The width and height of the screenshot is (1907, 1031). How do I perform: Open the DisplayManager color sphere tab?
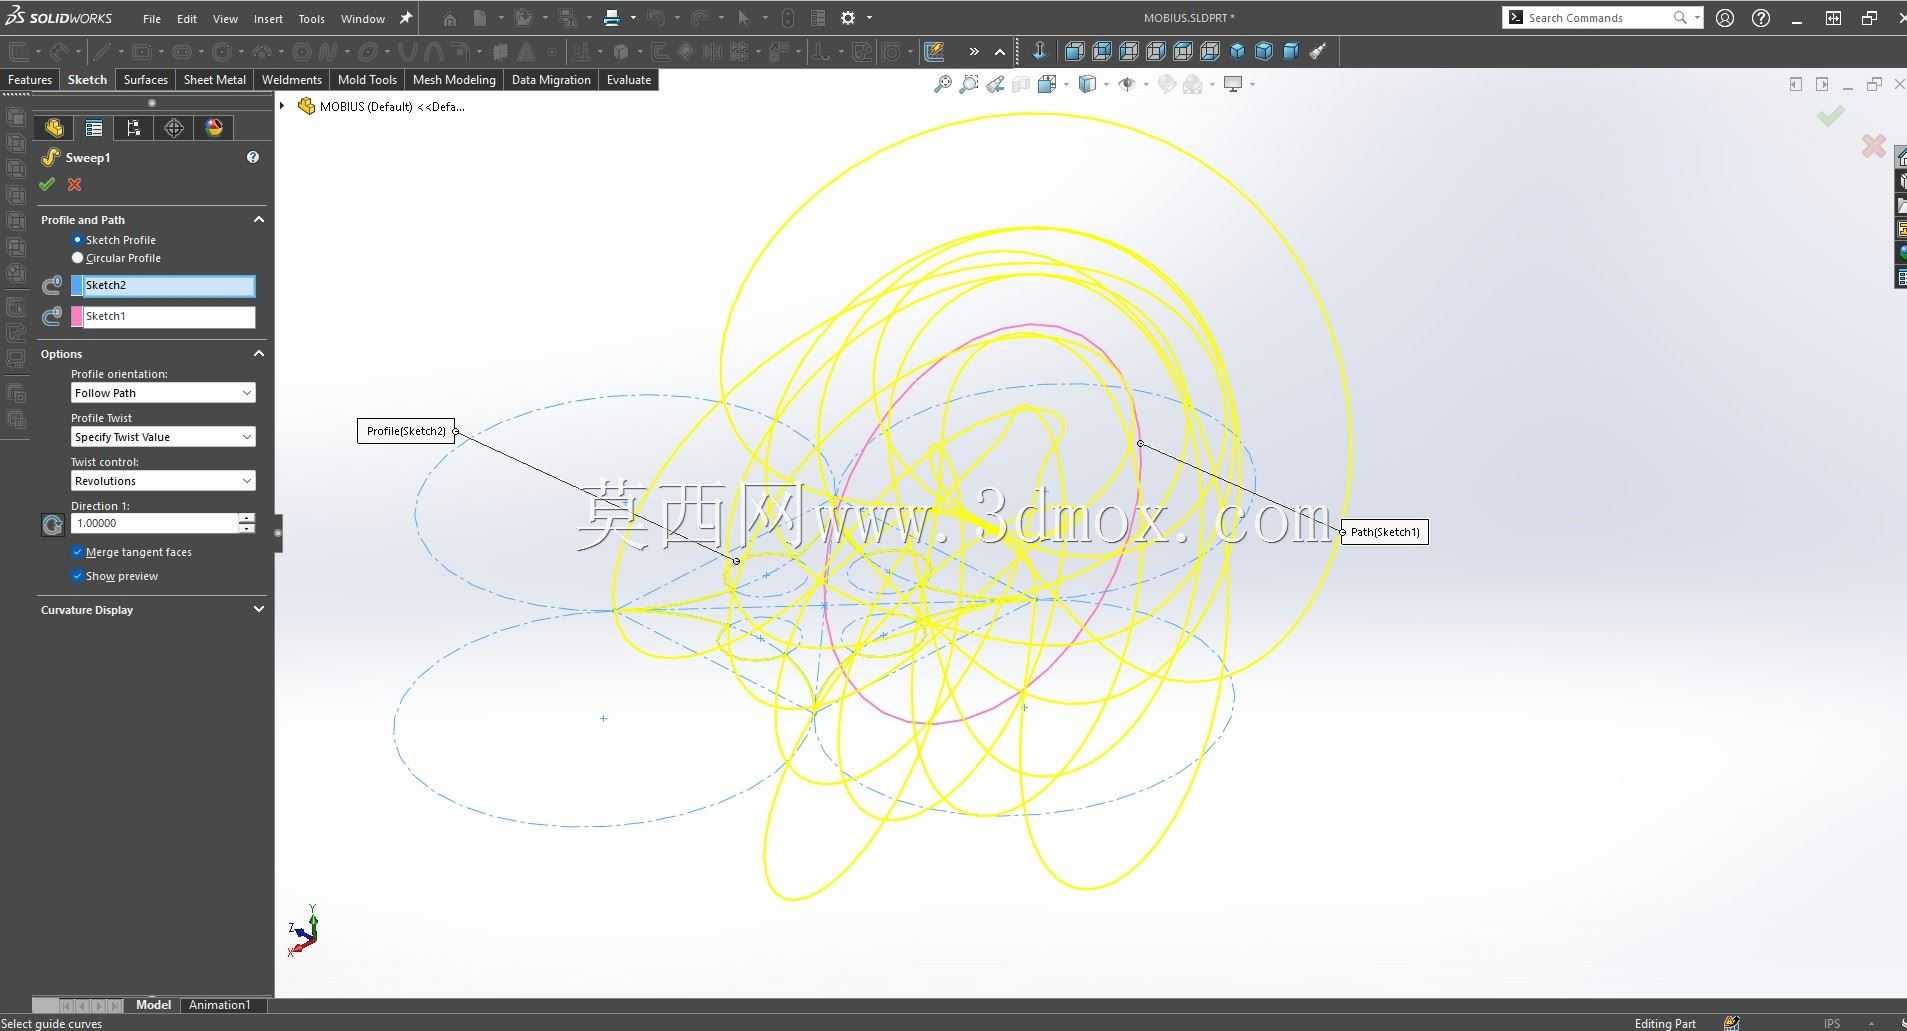pyautogui.click(x=214, y=127)
